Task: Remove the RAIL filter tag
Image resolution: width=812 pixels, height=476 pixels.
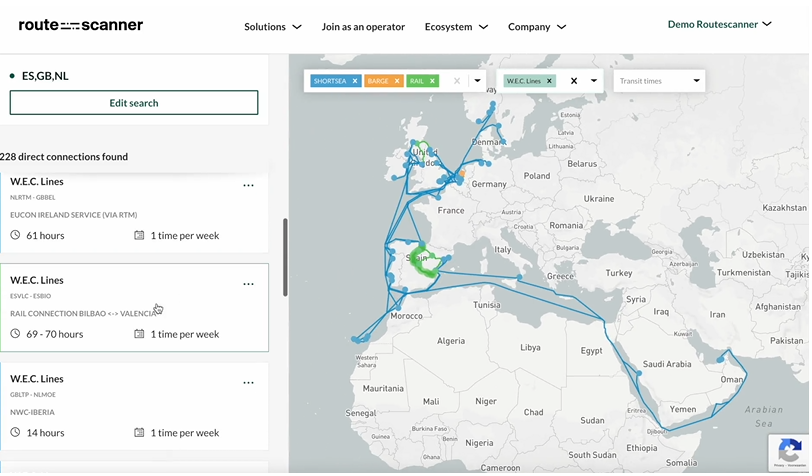Action: click(433, 81)
